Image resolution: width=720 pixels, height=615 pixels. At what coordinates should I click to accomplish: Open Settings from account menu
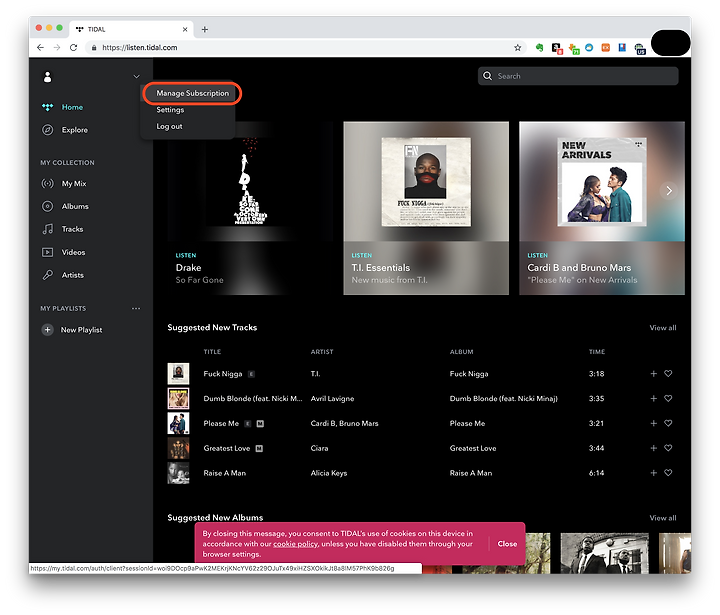[x=170, y=110]
